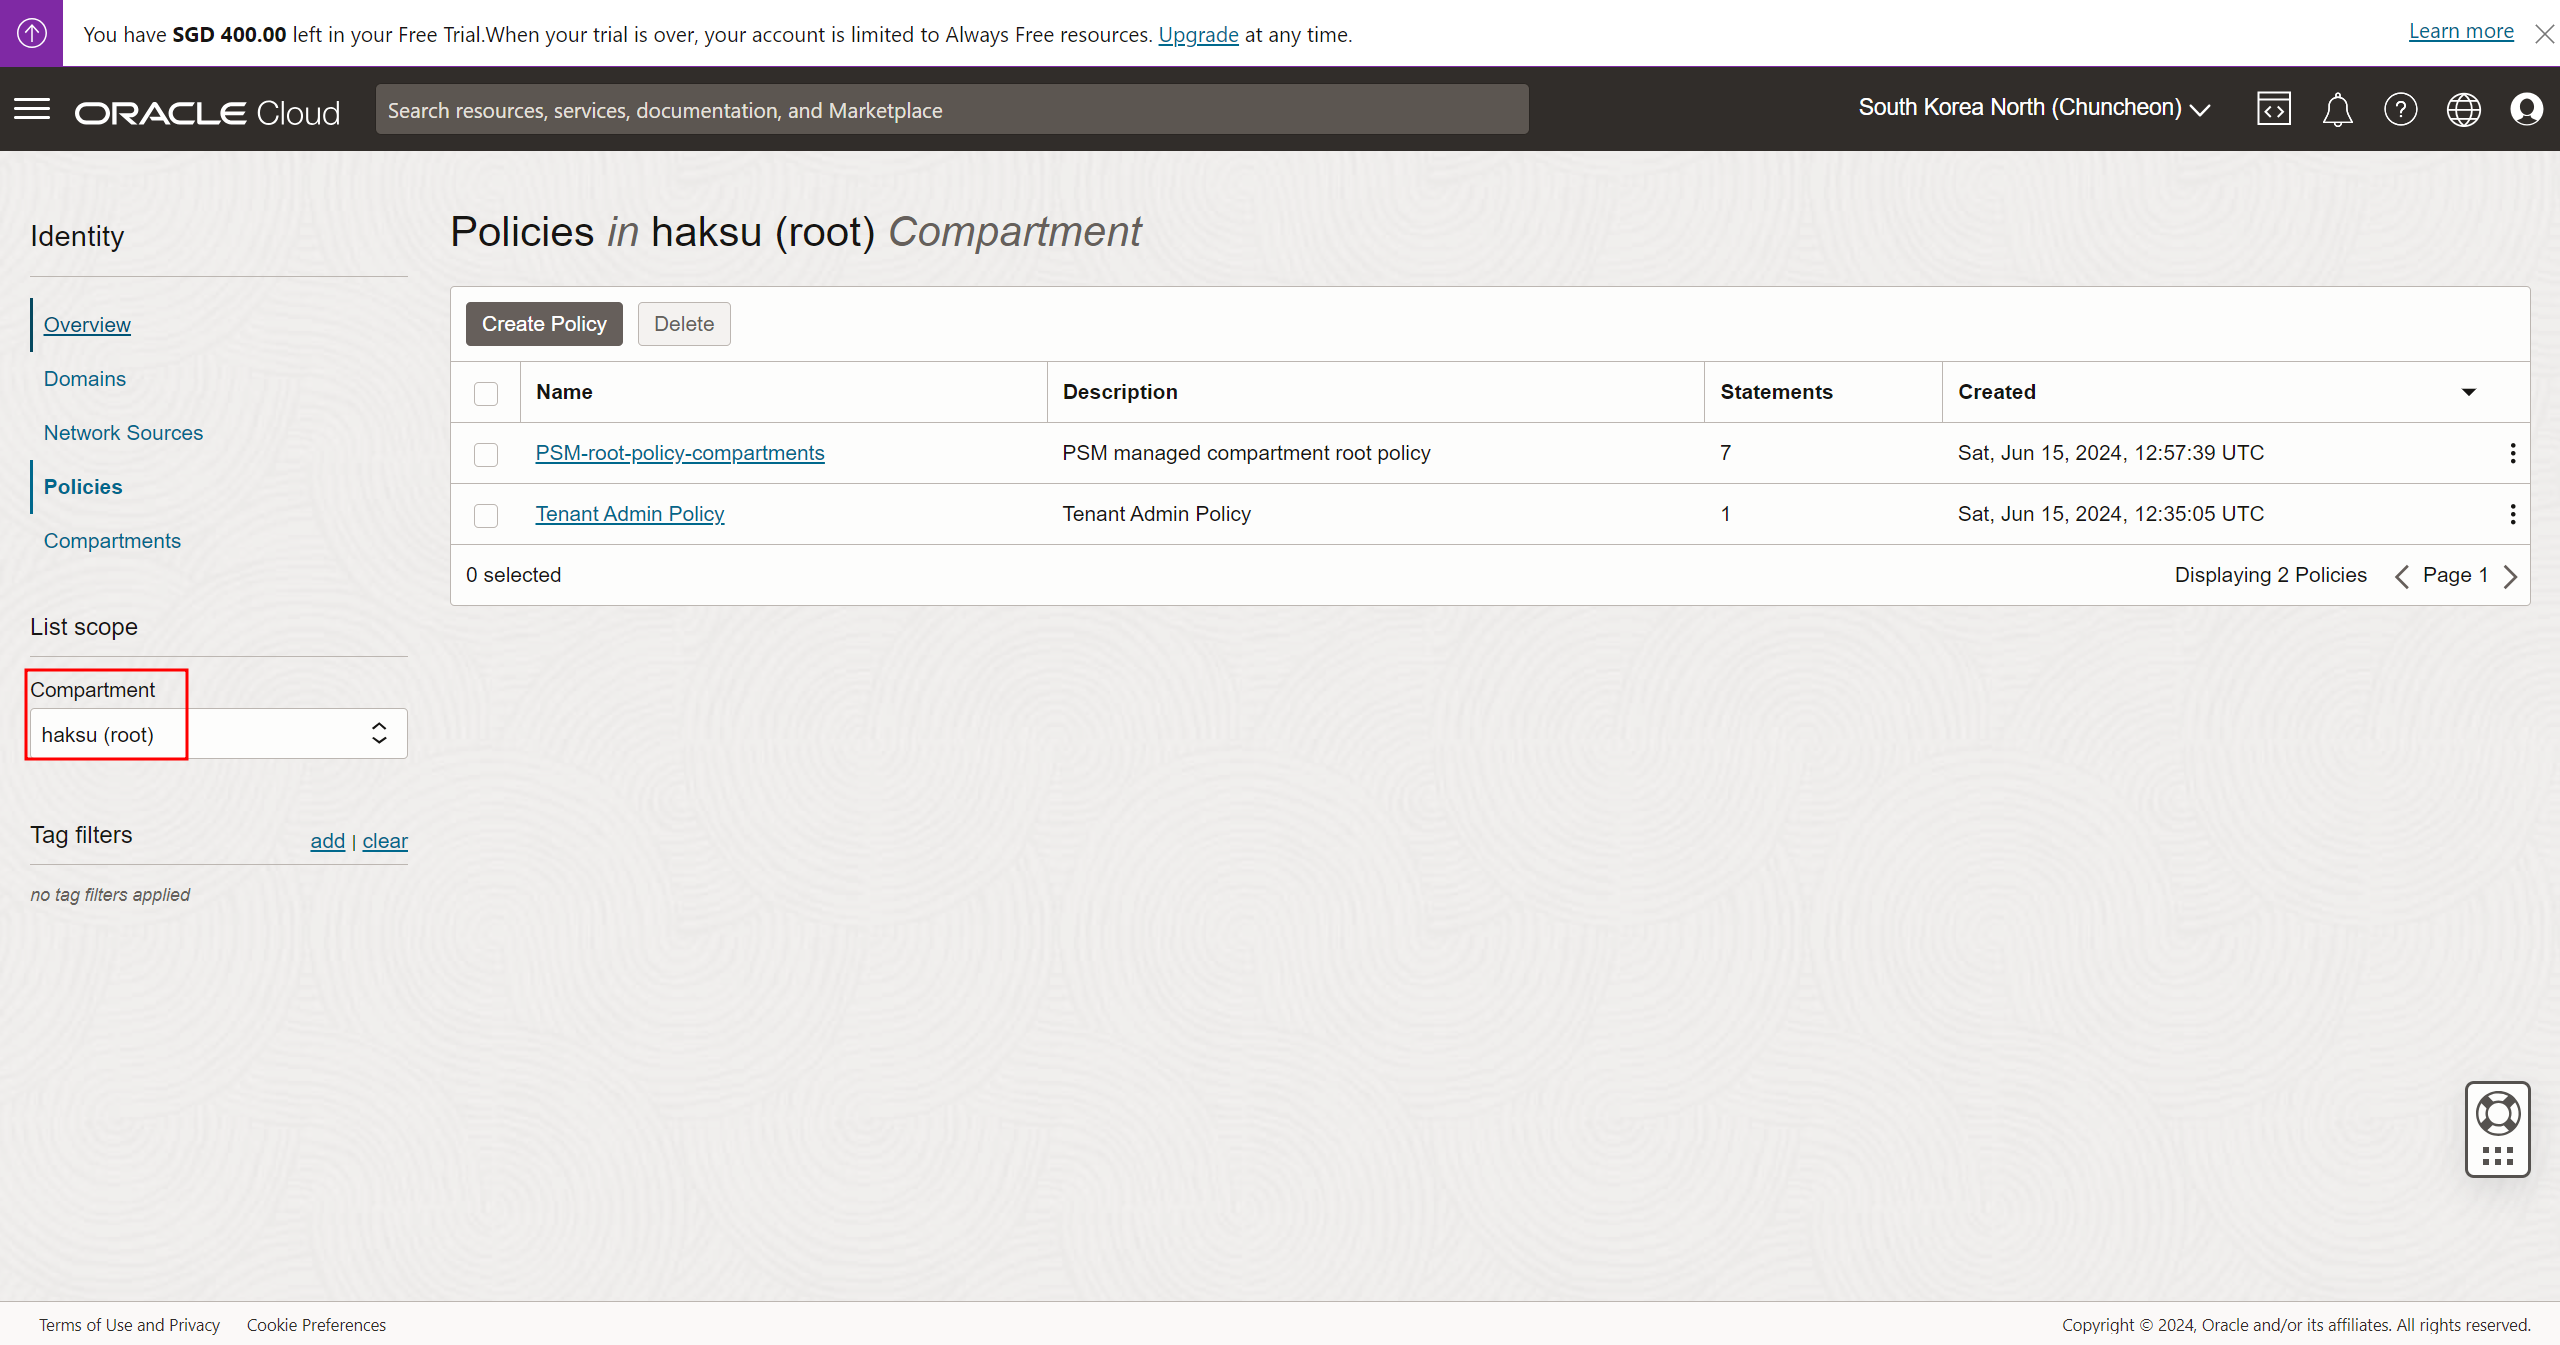Open Cloud Shell developer tools icon

(2274, 109)
